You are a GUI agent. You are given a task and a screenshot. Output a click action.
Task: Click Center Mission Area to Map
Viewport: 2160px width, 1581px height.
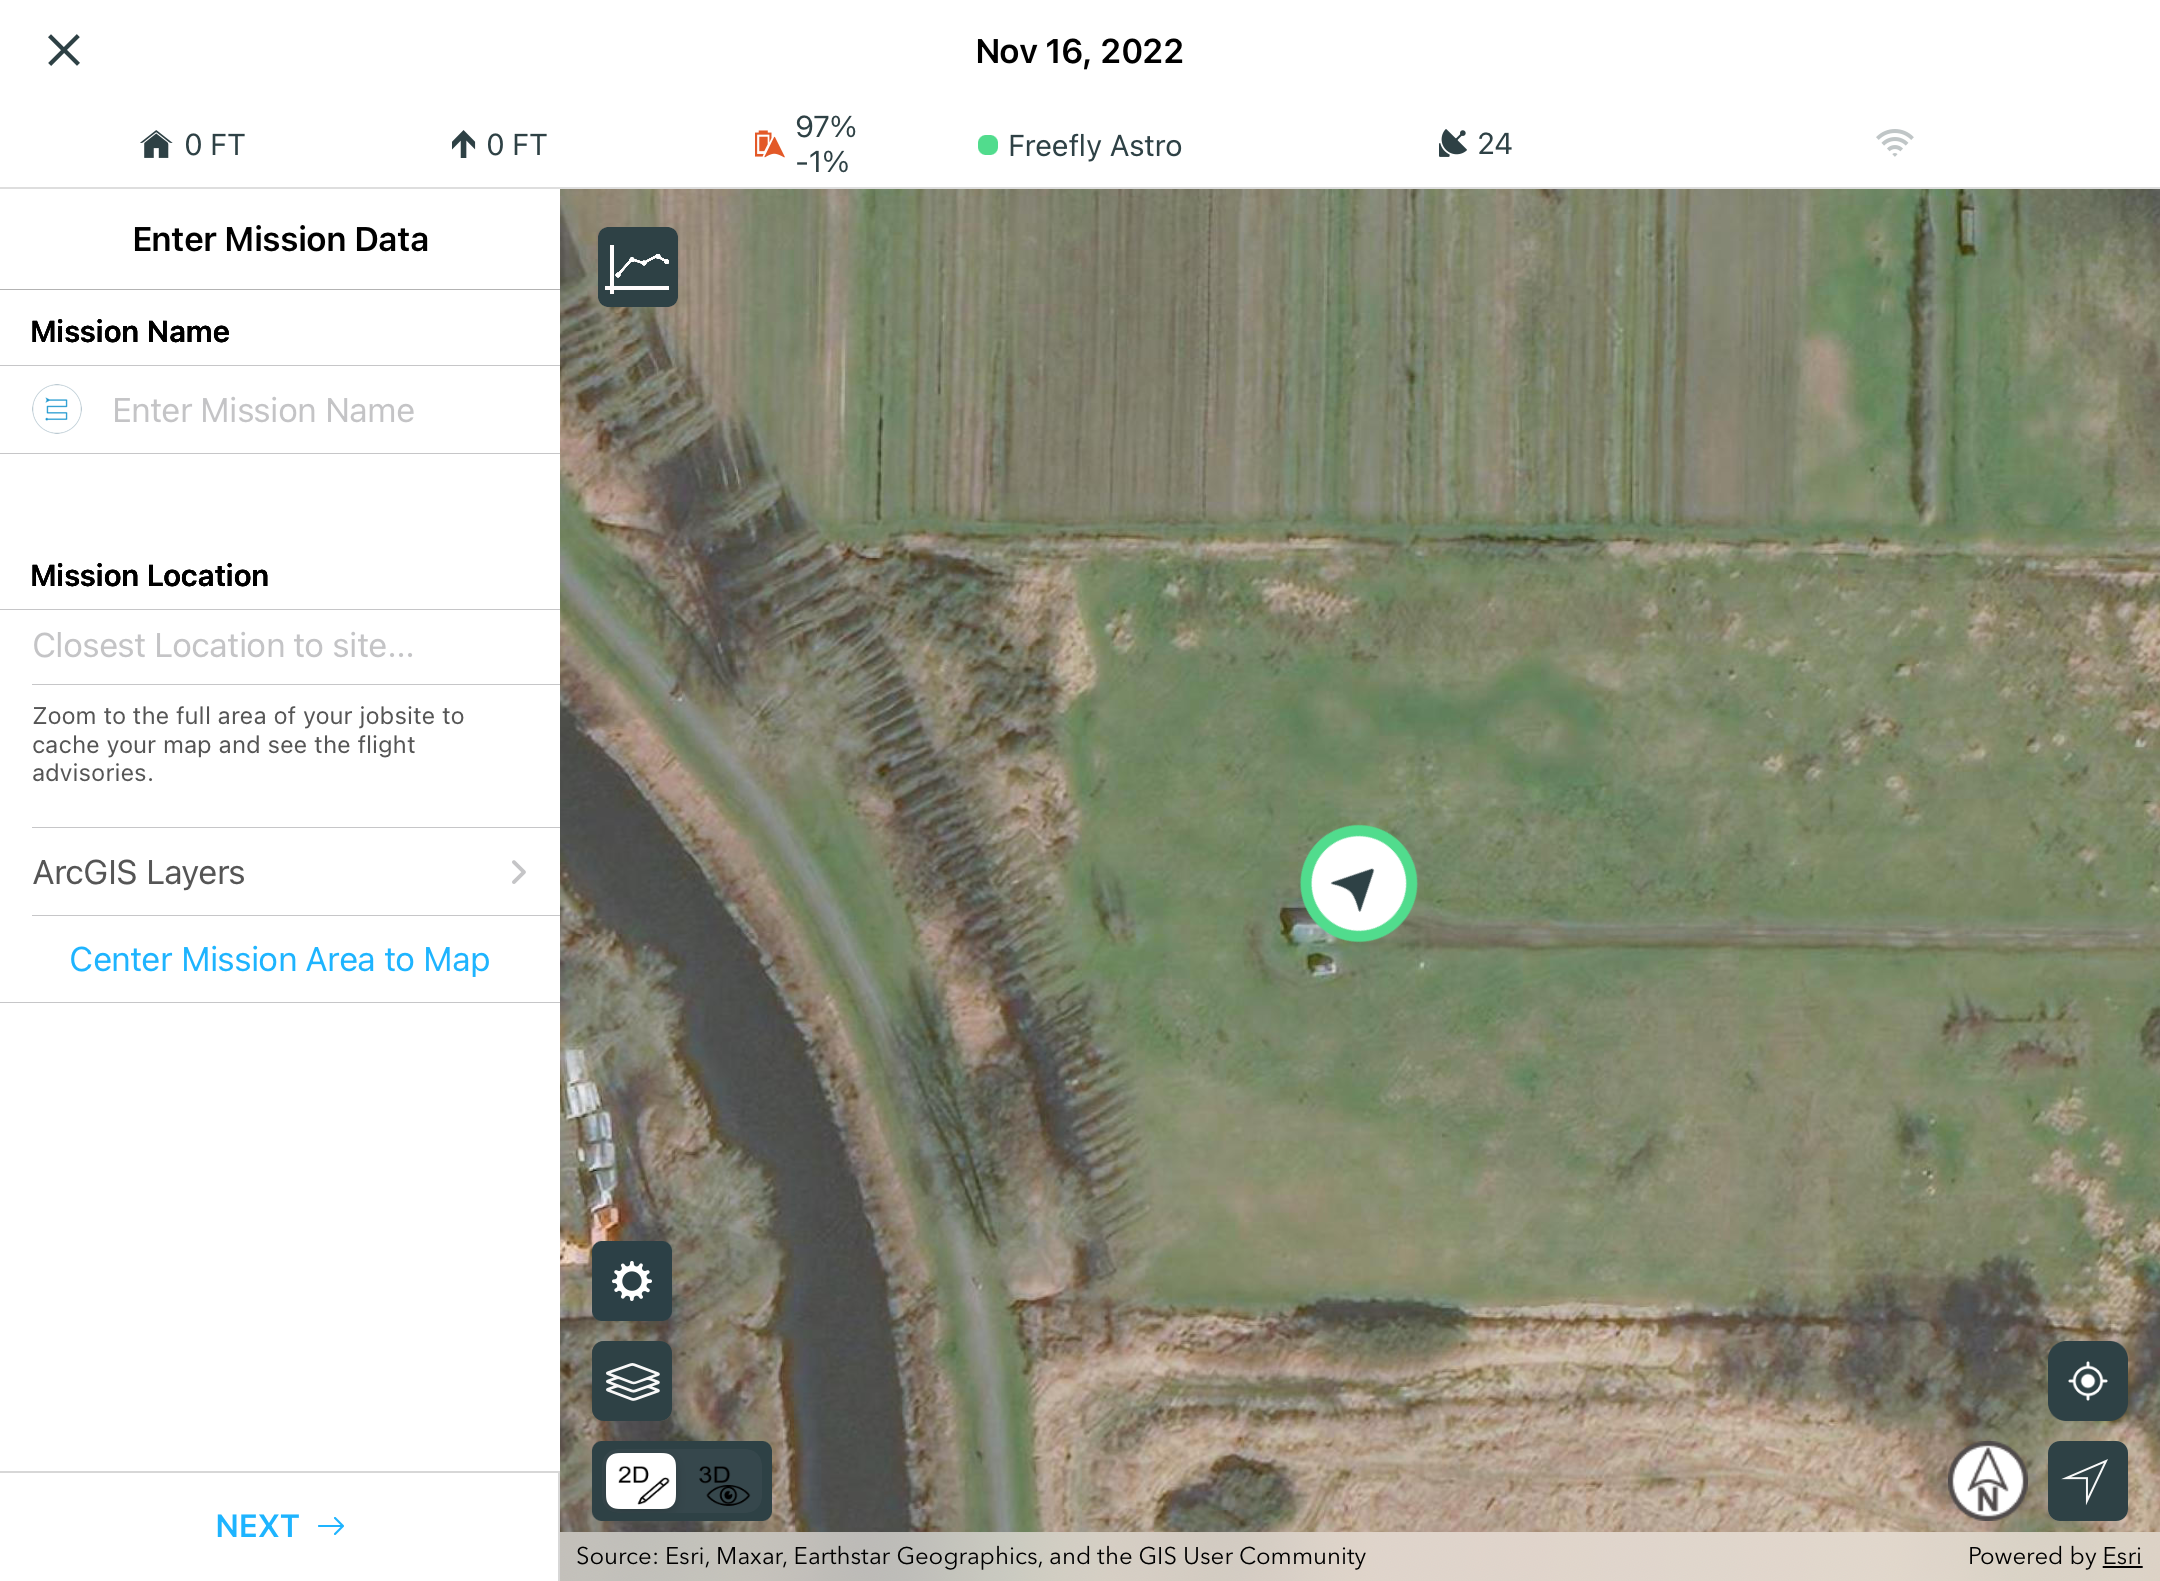click(279, 959)
